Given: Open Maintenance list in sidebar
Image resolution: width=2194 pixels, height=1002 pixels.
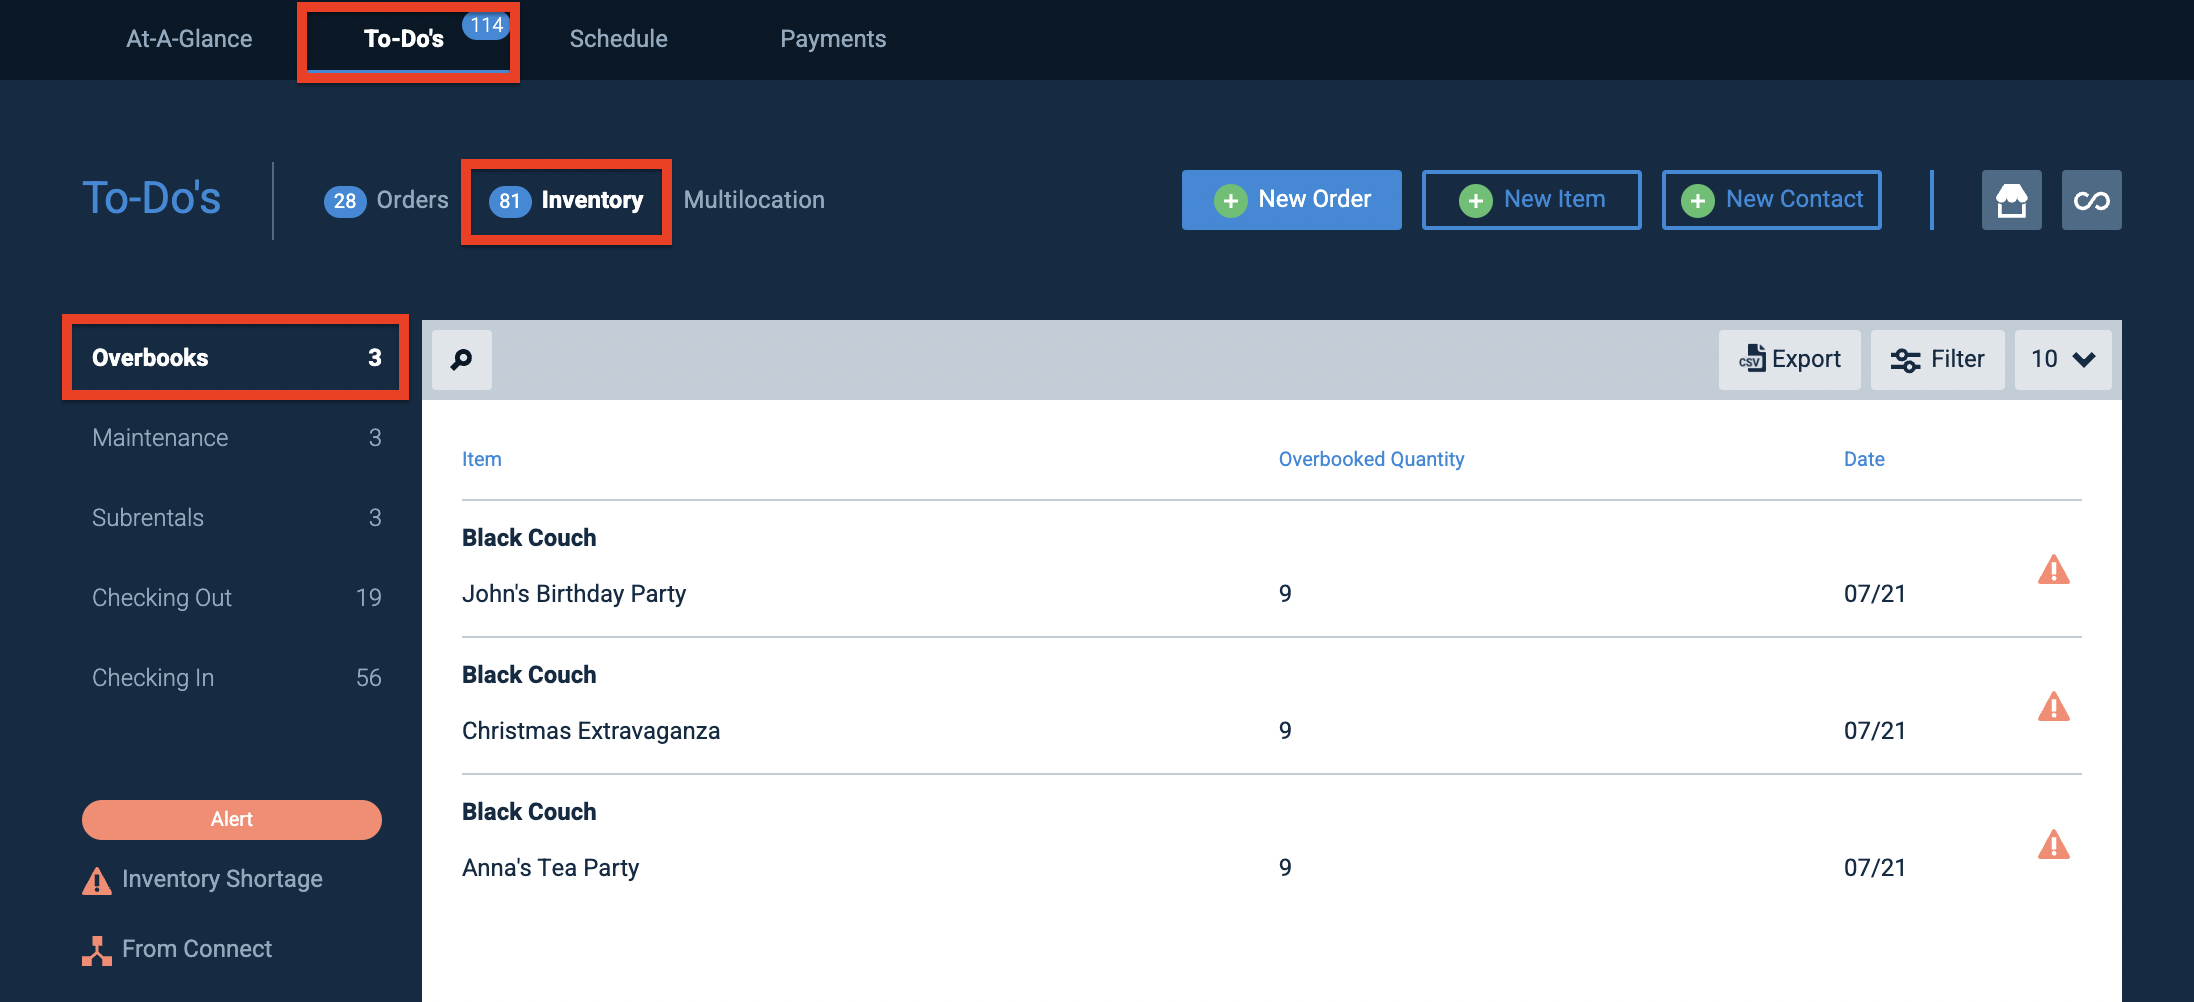Looking at the screenshot, I should [x=236, y=438].
